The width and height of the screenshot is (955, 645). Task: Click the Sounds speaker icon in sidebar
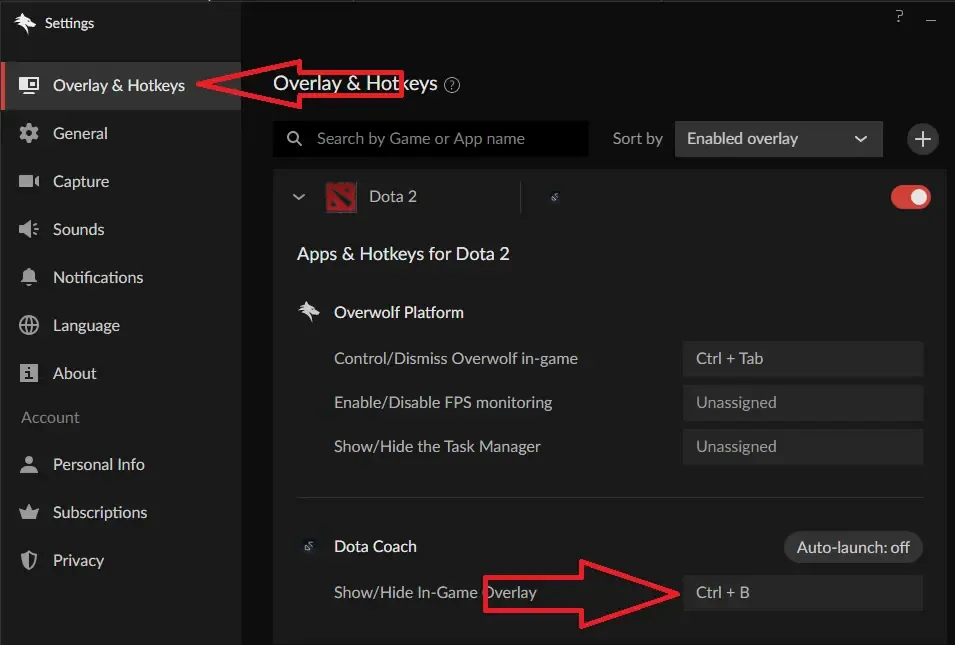pos(30,229)
